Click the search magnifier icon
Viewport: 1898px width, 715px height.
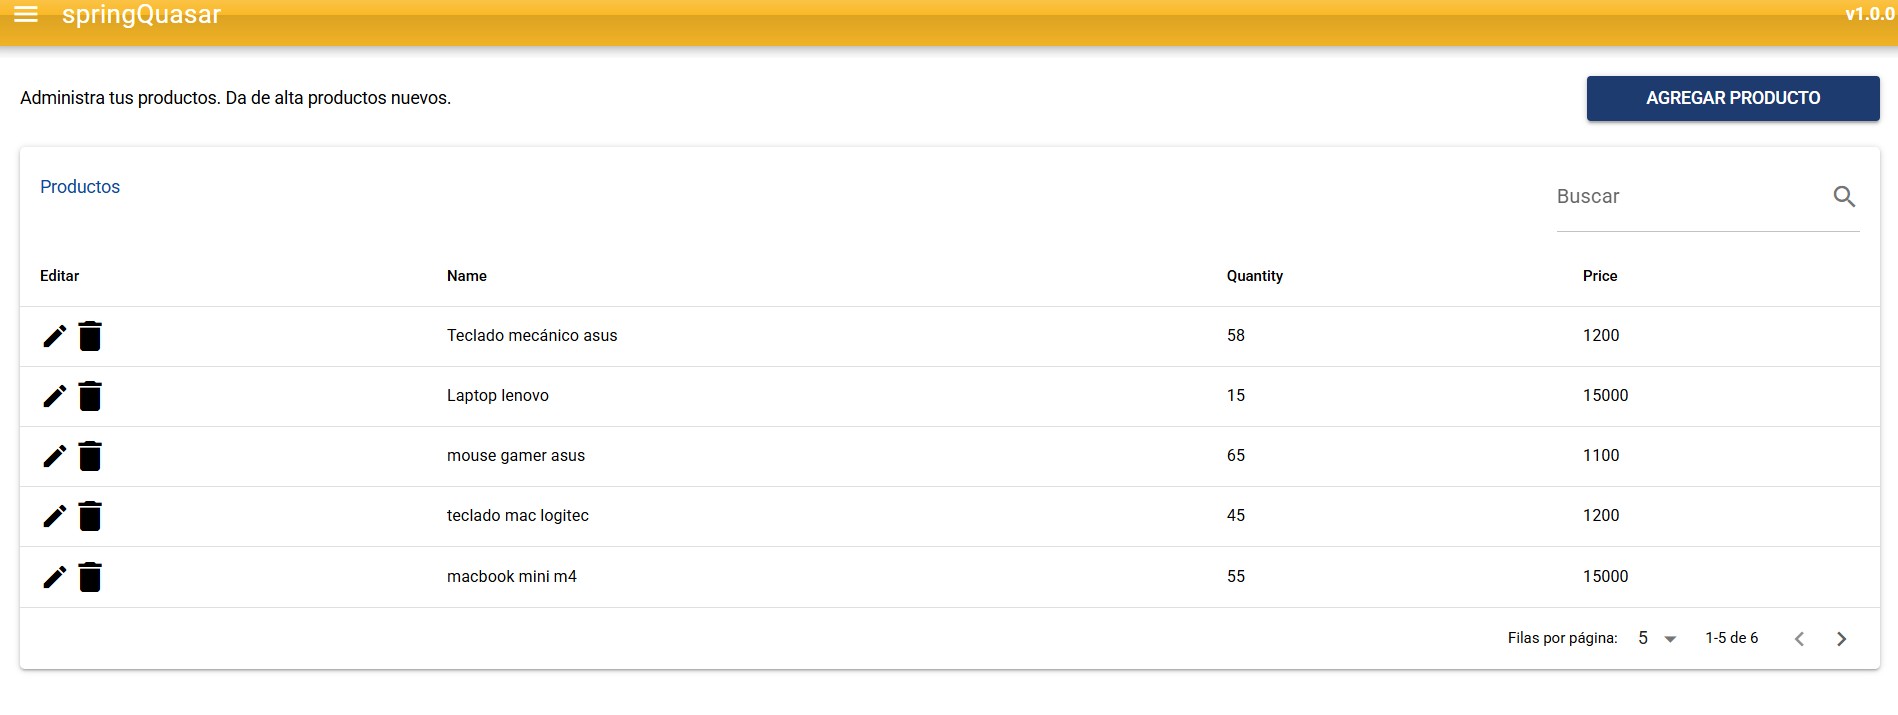(1844, 197)
